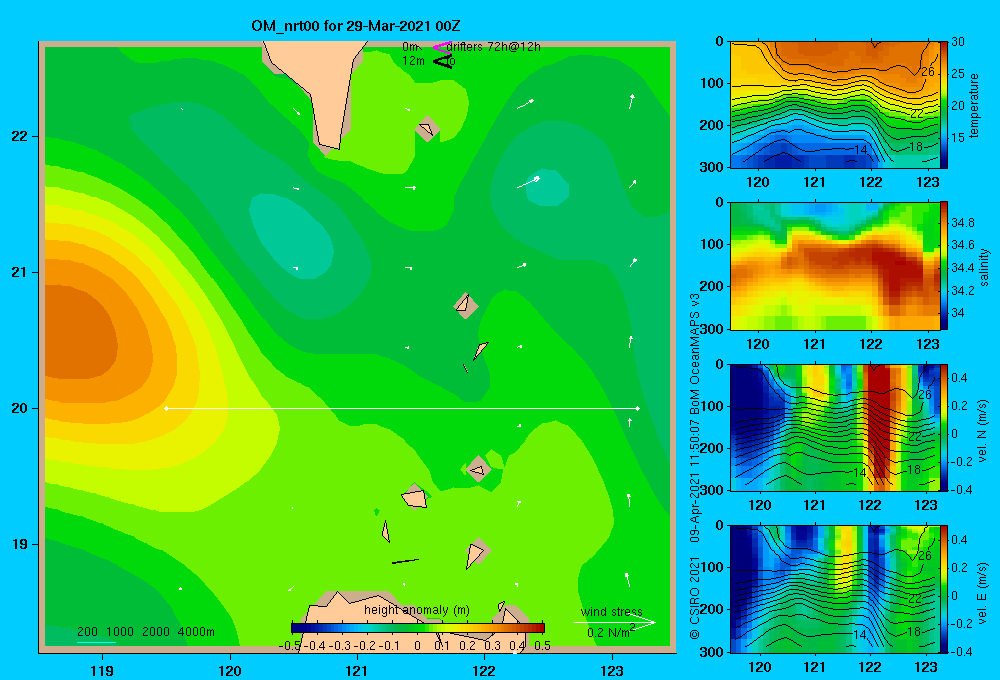The image size is (1000, 680).
Task: Click the magenta drifter arrow legend icon
Action: [441, 47]
